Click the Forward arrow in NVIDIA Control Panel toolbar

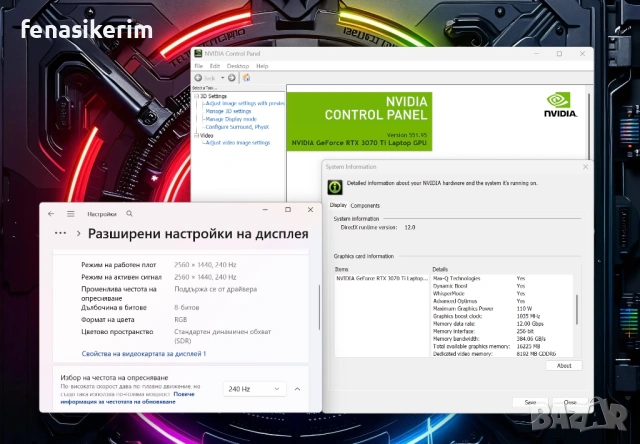(x=231, y=78)
